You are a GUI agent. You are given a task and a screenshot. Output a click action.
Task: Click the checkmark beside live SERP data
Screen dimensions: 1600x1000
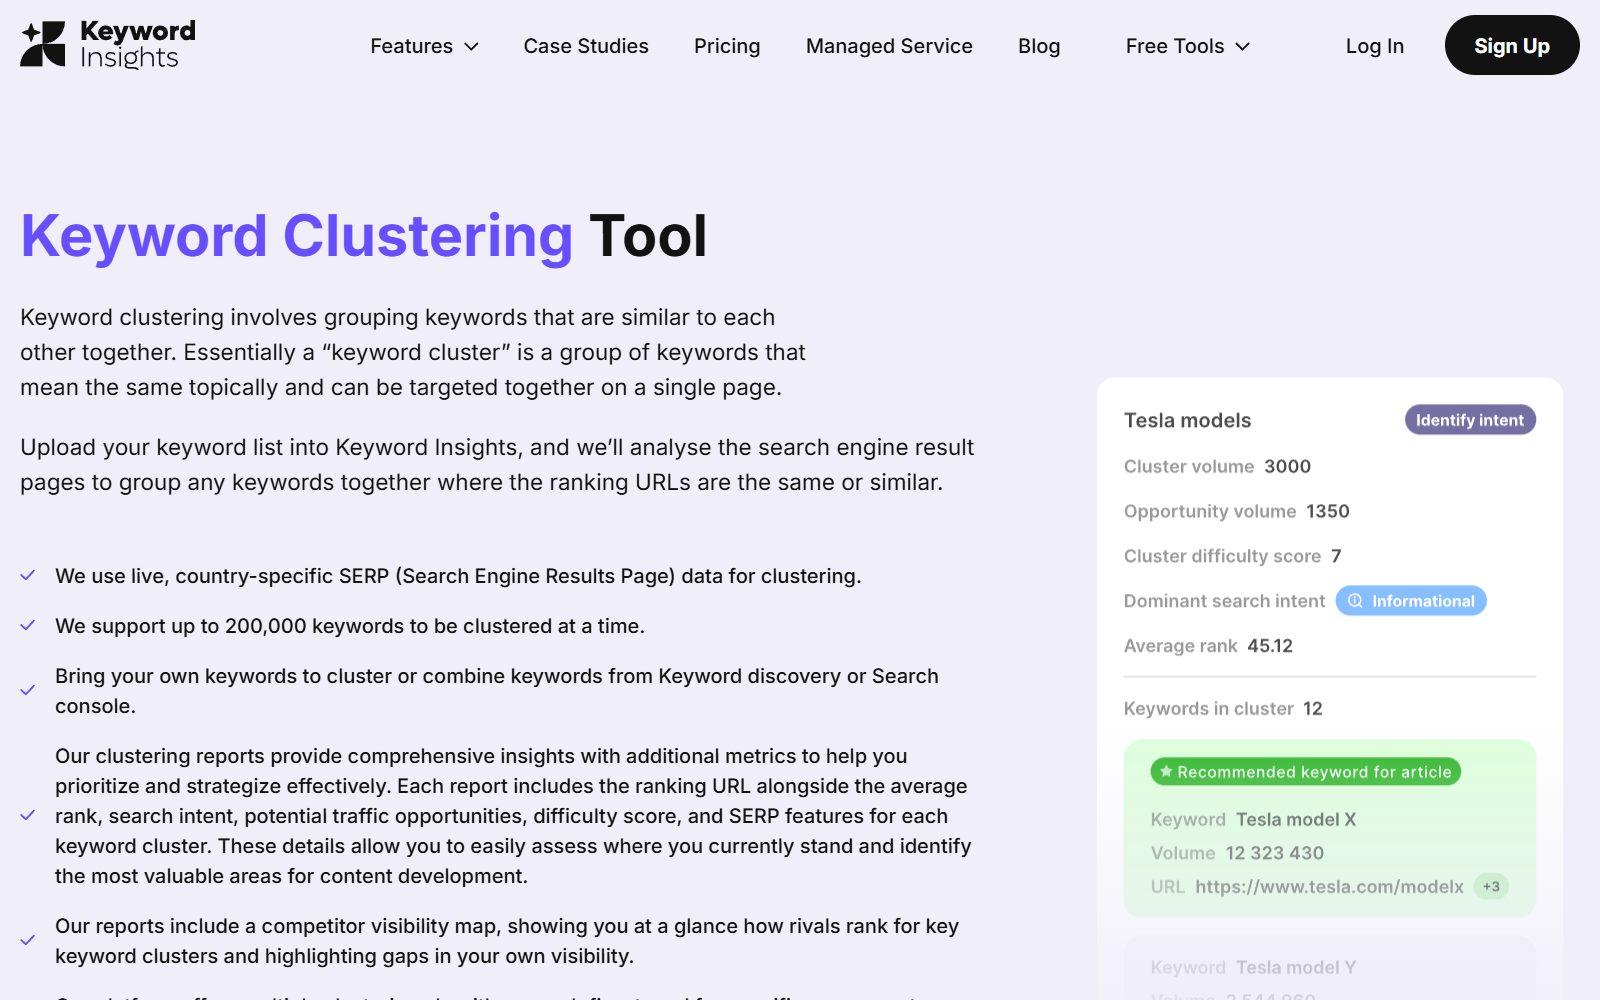28,576
